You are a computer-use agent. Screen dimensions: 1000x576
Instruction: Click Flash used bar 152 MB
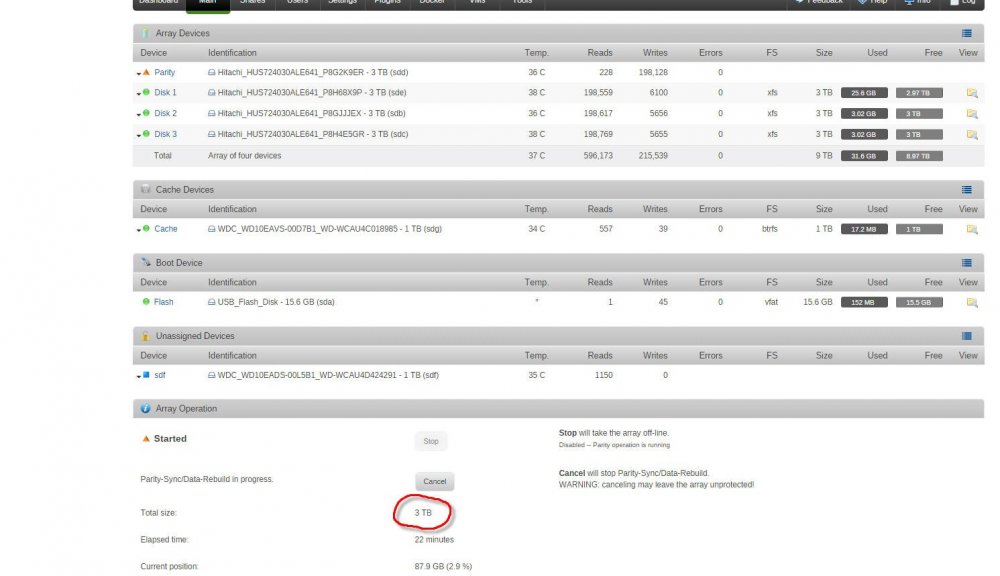pos(864,302)
